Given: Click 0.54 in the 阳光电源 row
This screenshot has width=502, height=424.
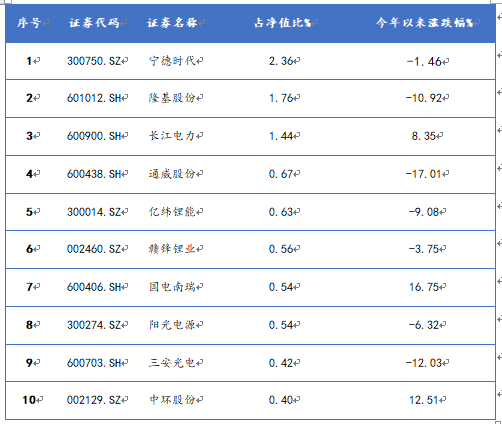Looking at the screenshot, I should coord(281,325).
